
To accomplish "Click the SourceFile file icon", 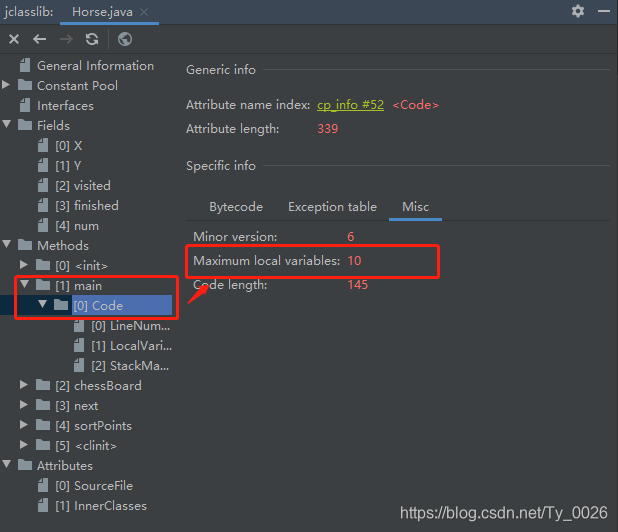I will 43,485.
